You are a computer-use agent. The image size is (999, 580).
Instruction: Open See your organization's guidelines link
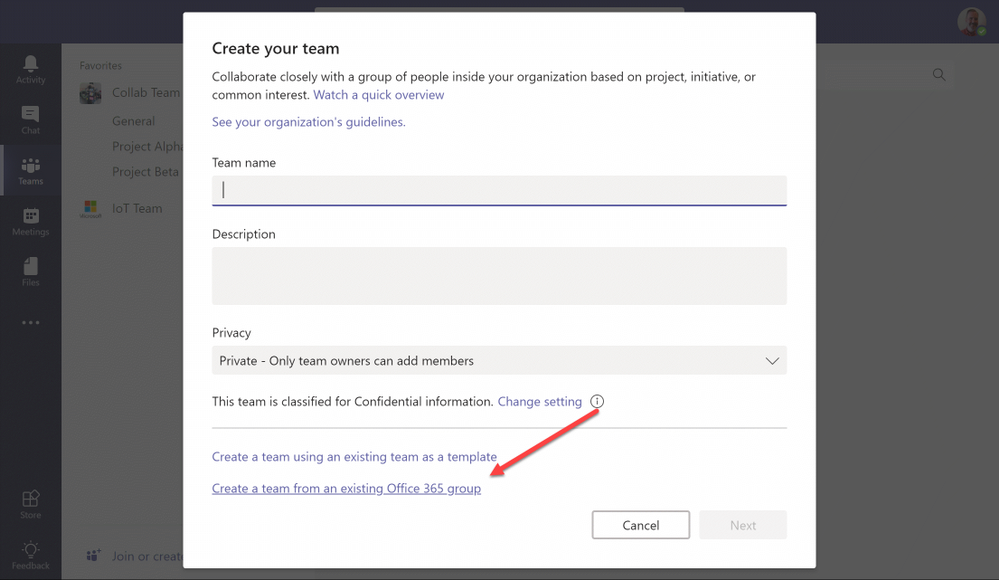click(x=308, y=122)
